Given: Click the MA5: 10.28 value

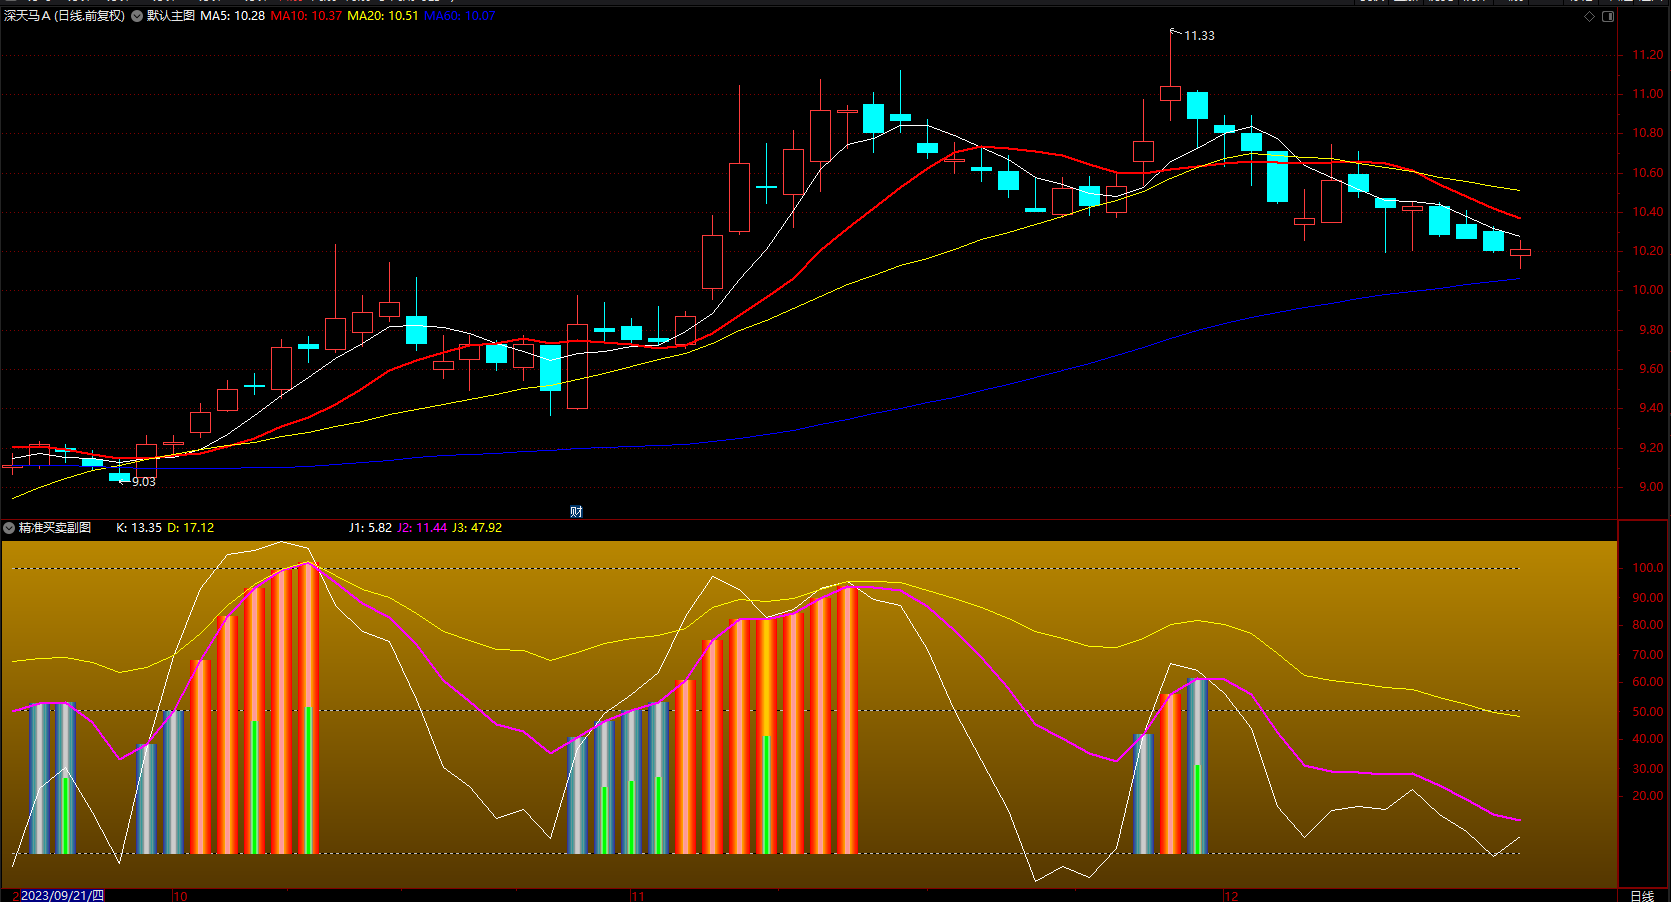Looking at the screenshot, I should (x=233, y=16).
